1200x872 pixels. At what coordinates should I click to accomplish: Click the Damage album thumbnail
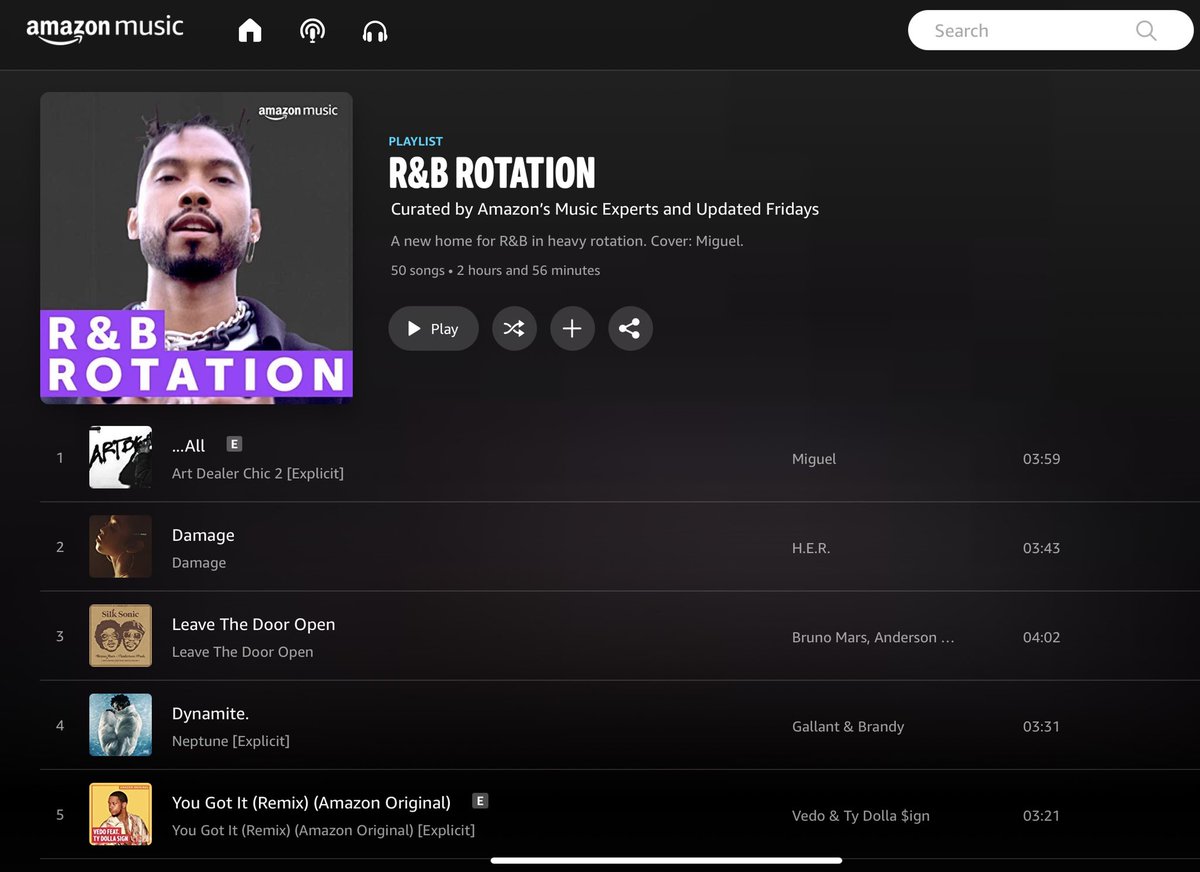(x=120, y=546)
